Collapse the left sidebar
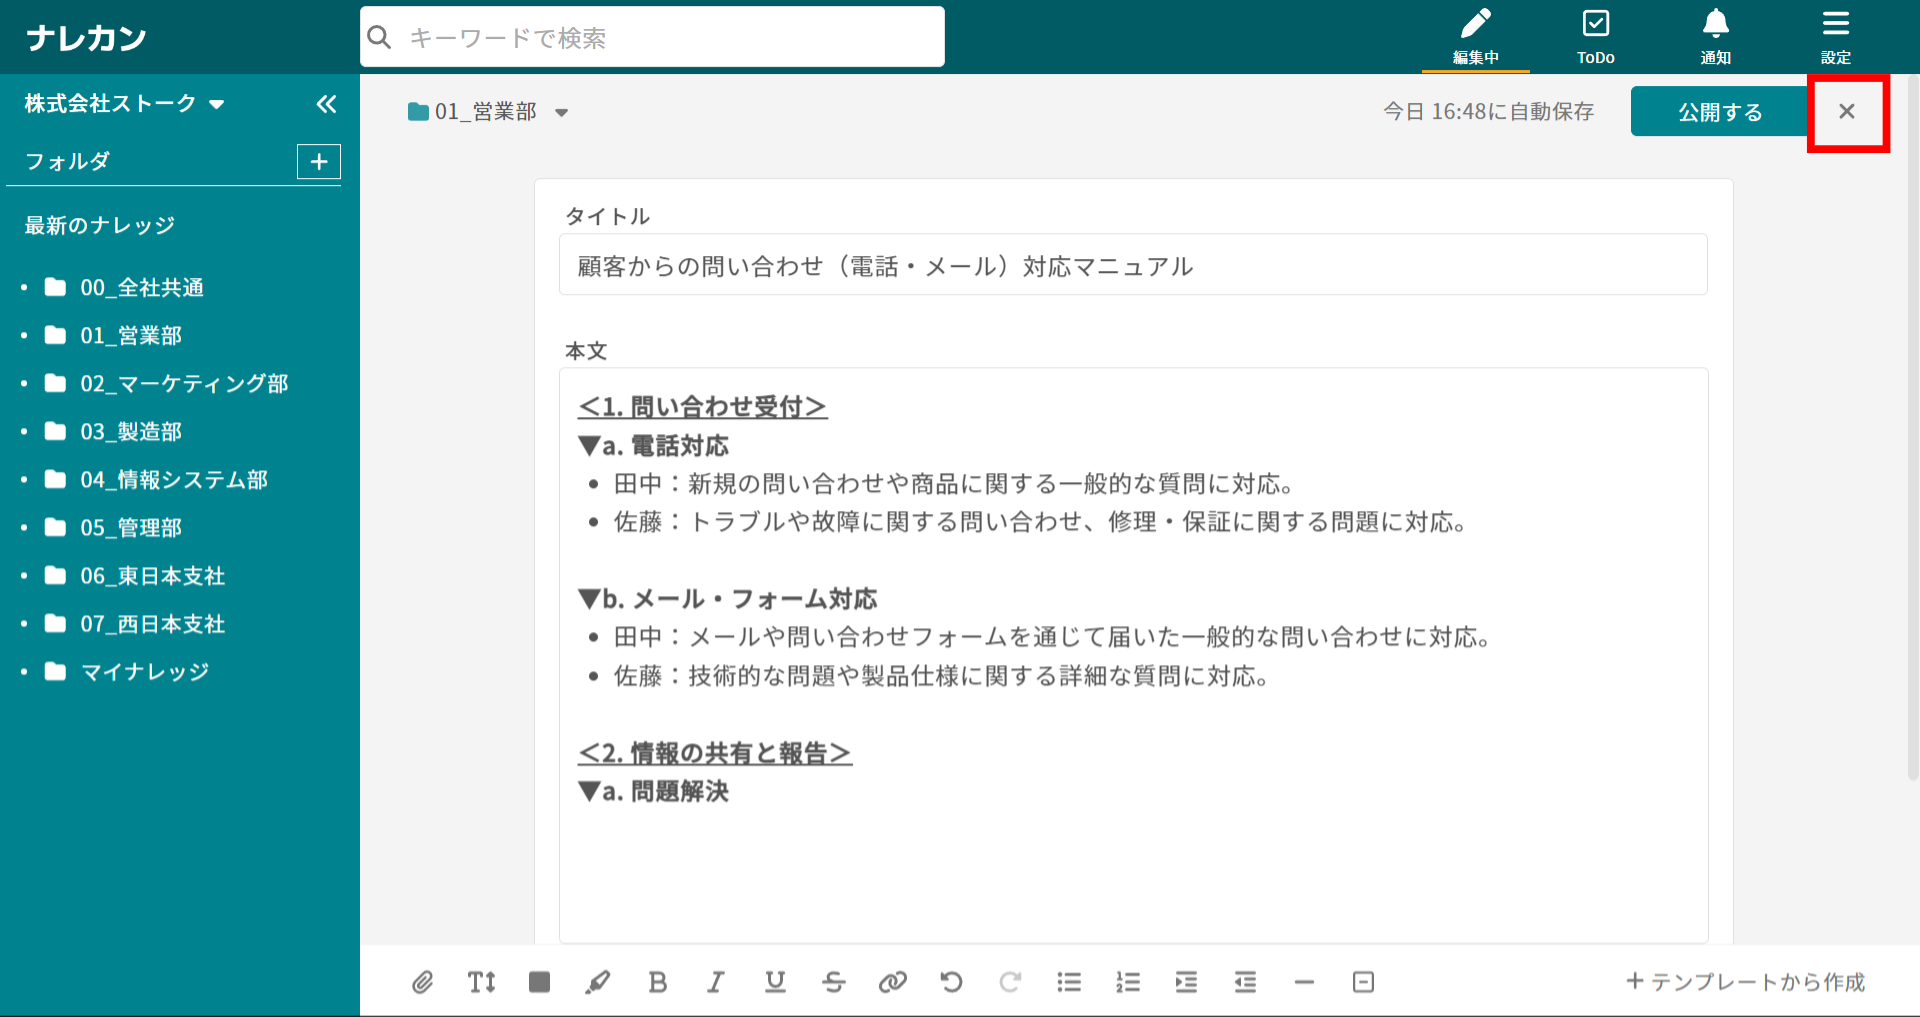This screenshot has height=1017, width=1920. pyautogui.click(x=326, y=104)
